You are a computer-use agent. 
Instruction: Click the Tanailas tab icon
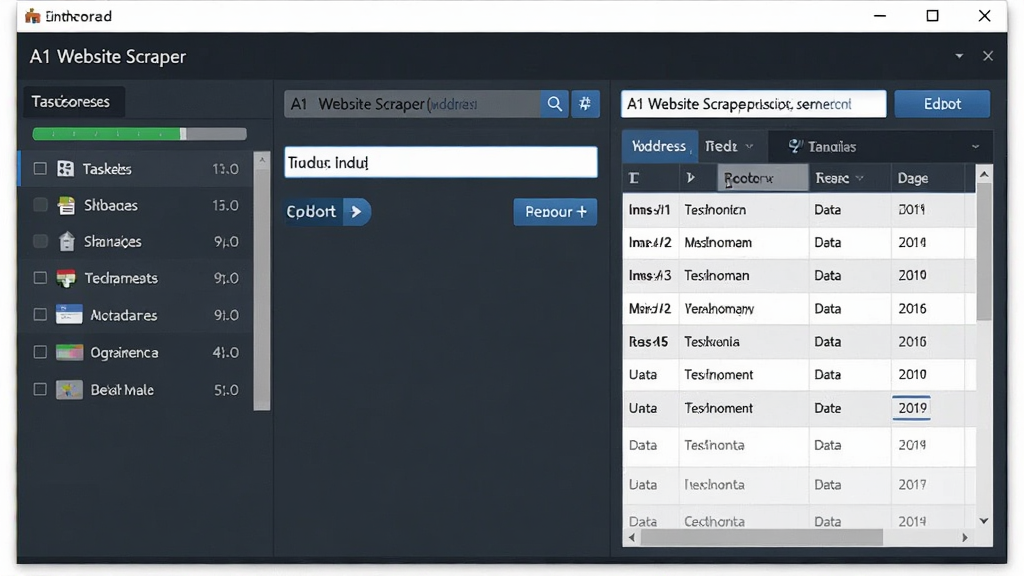[795, 146]
